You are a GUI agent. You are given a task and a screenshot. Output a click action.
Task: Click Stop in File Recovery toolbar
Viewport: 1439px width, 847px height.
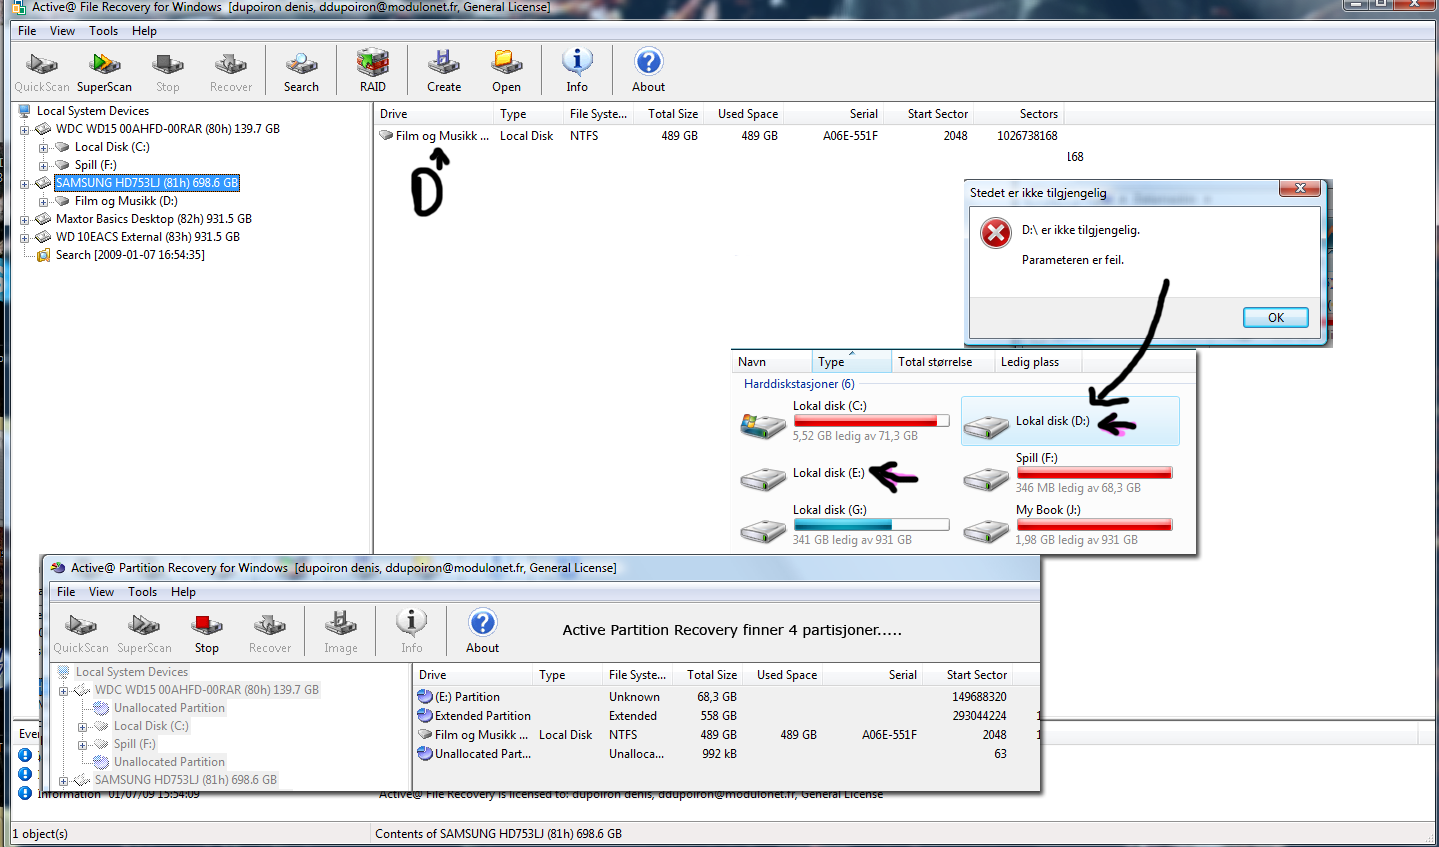click(168, 72)
